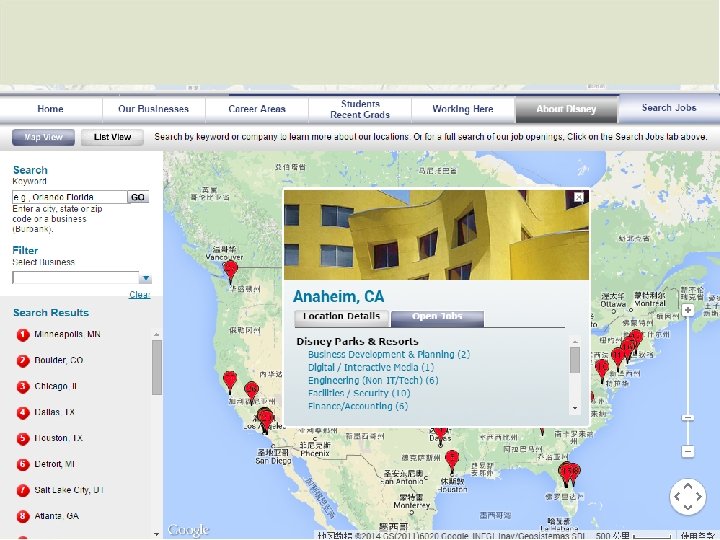Open Students Recent Grads tab
This screenshot has width=720, height=540.
click(360, 109)
